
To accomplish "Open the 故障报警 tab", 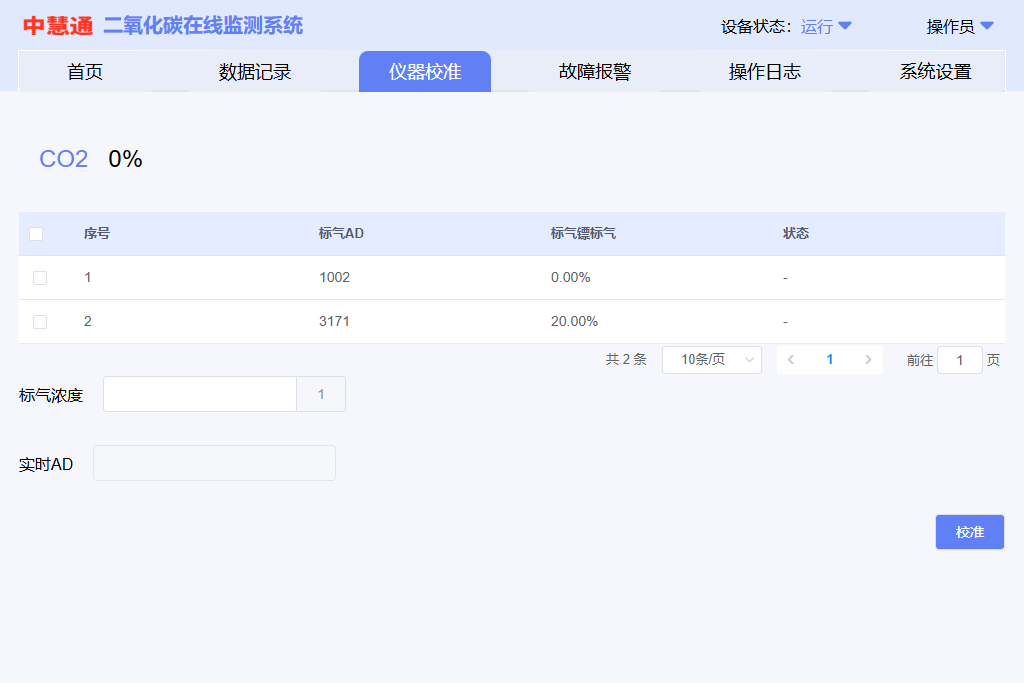I will point(595,71).
